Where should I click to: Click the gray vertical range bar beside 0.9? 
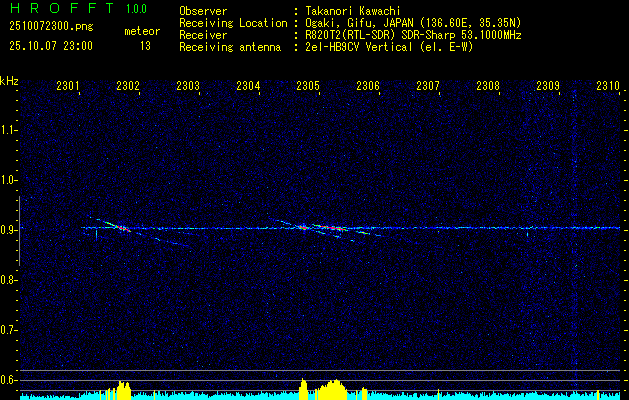tap(19, 231)
